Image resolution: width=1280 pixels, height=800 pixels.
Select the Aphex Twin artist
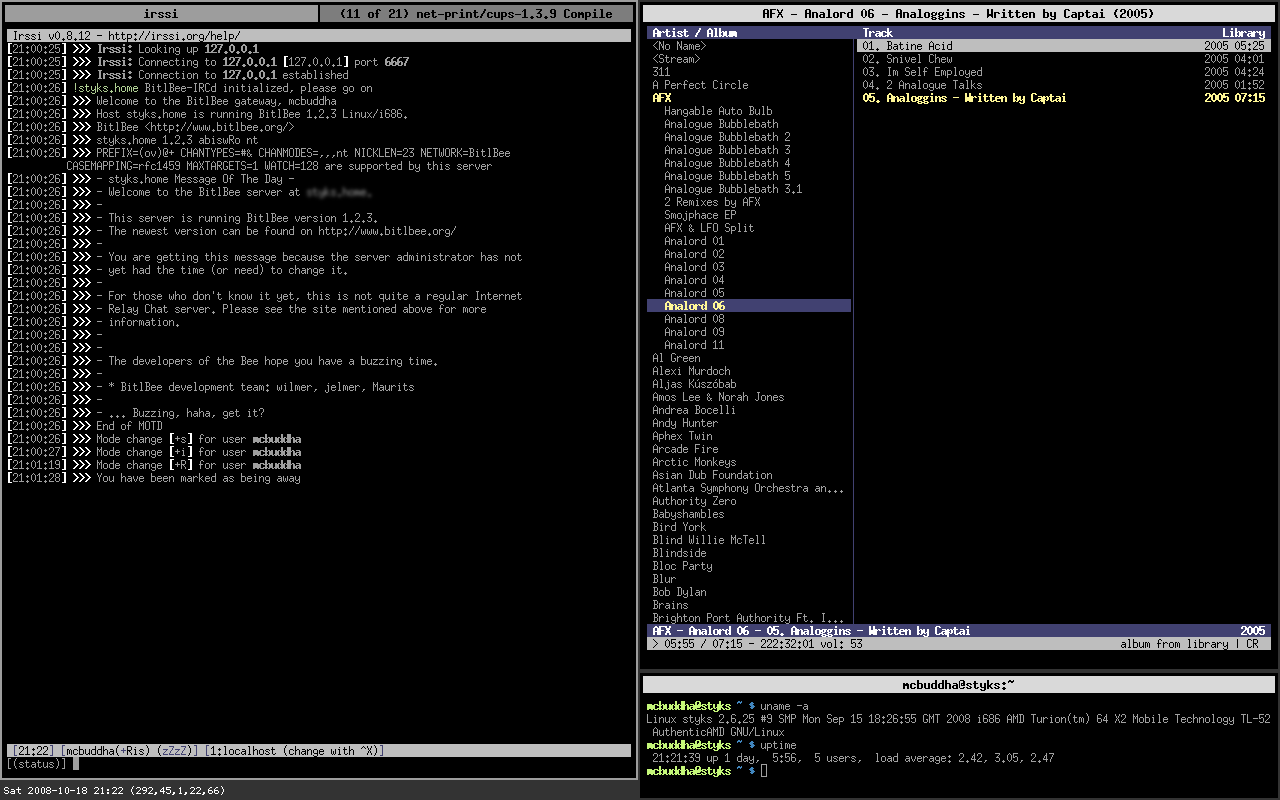point(682,436)
